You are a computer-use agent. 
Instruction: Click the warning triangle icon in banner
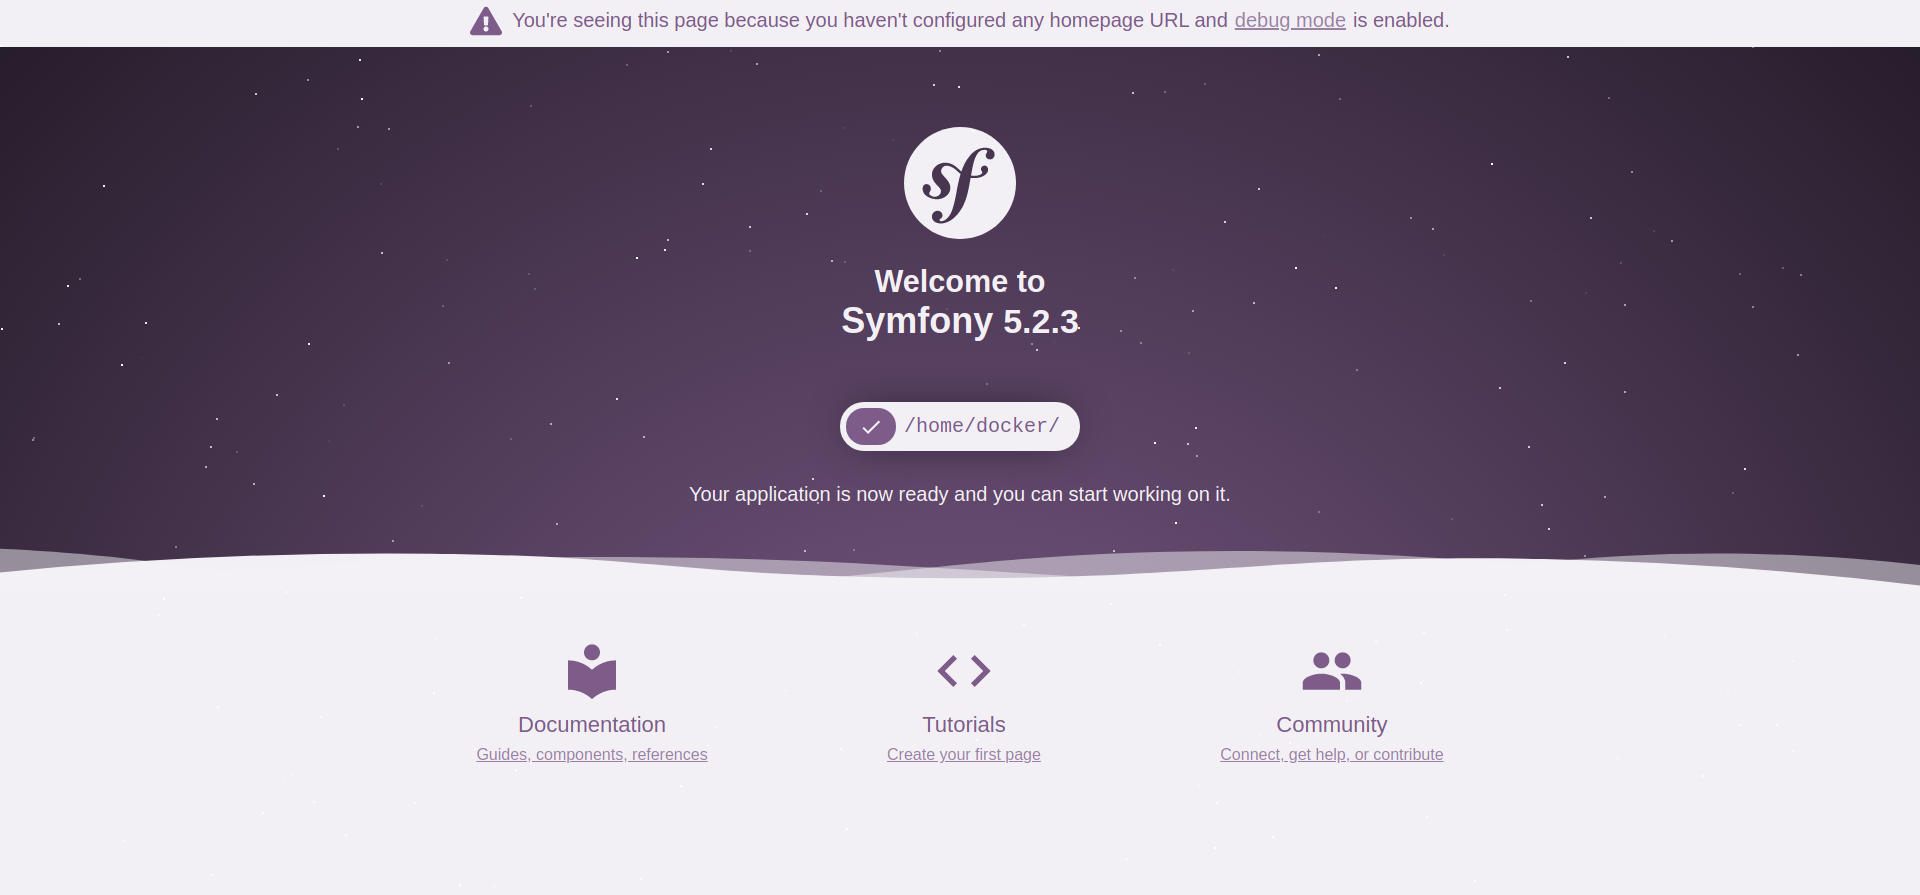[486, 21]
